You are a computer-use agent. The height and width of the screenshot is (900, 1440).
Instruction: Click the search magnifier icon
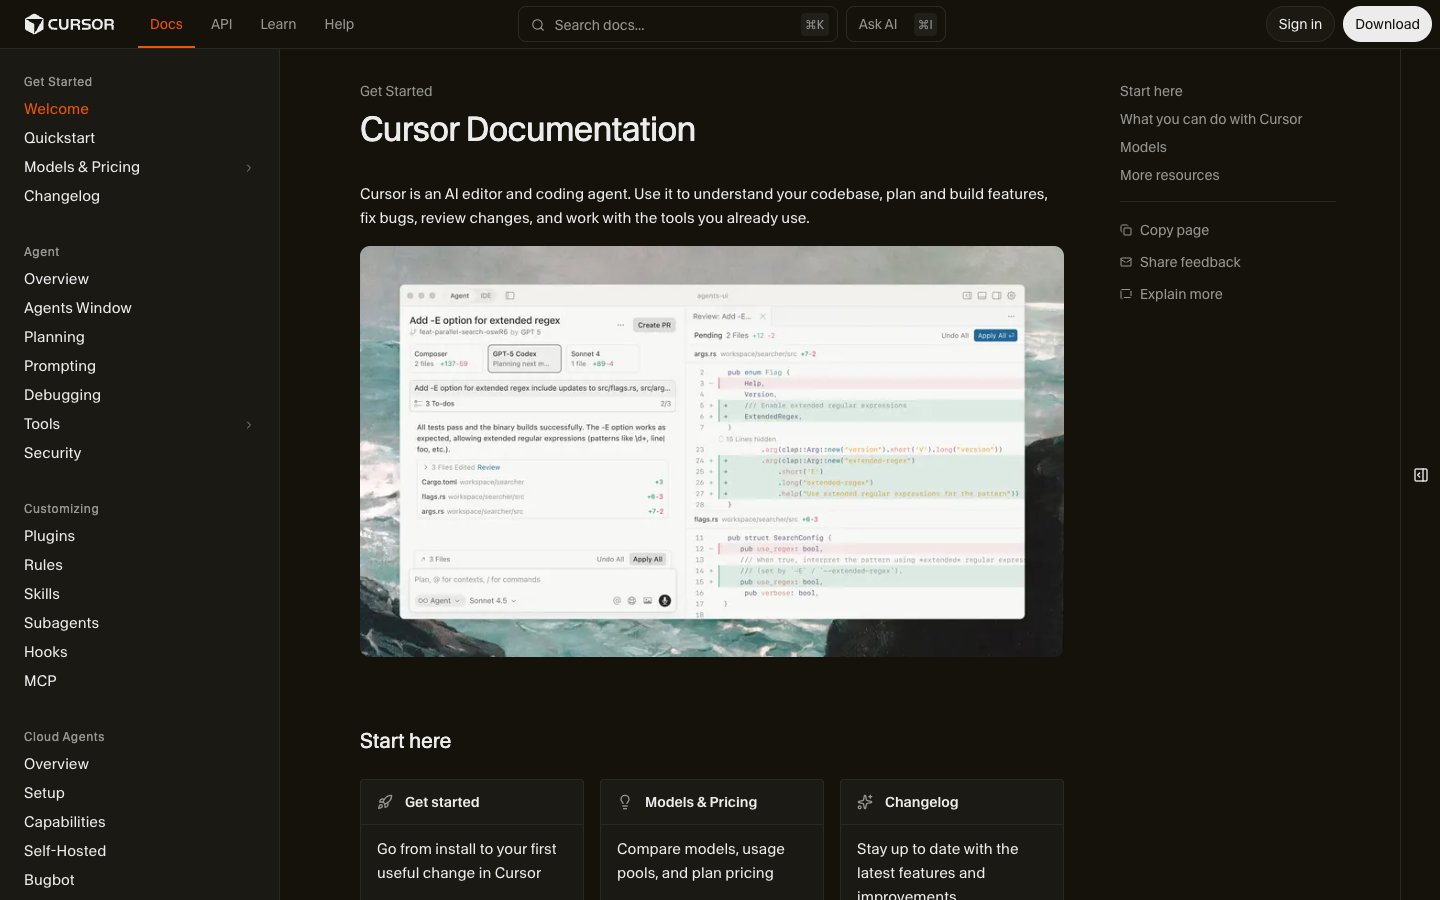(x=538, y=25)
